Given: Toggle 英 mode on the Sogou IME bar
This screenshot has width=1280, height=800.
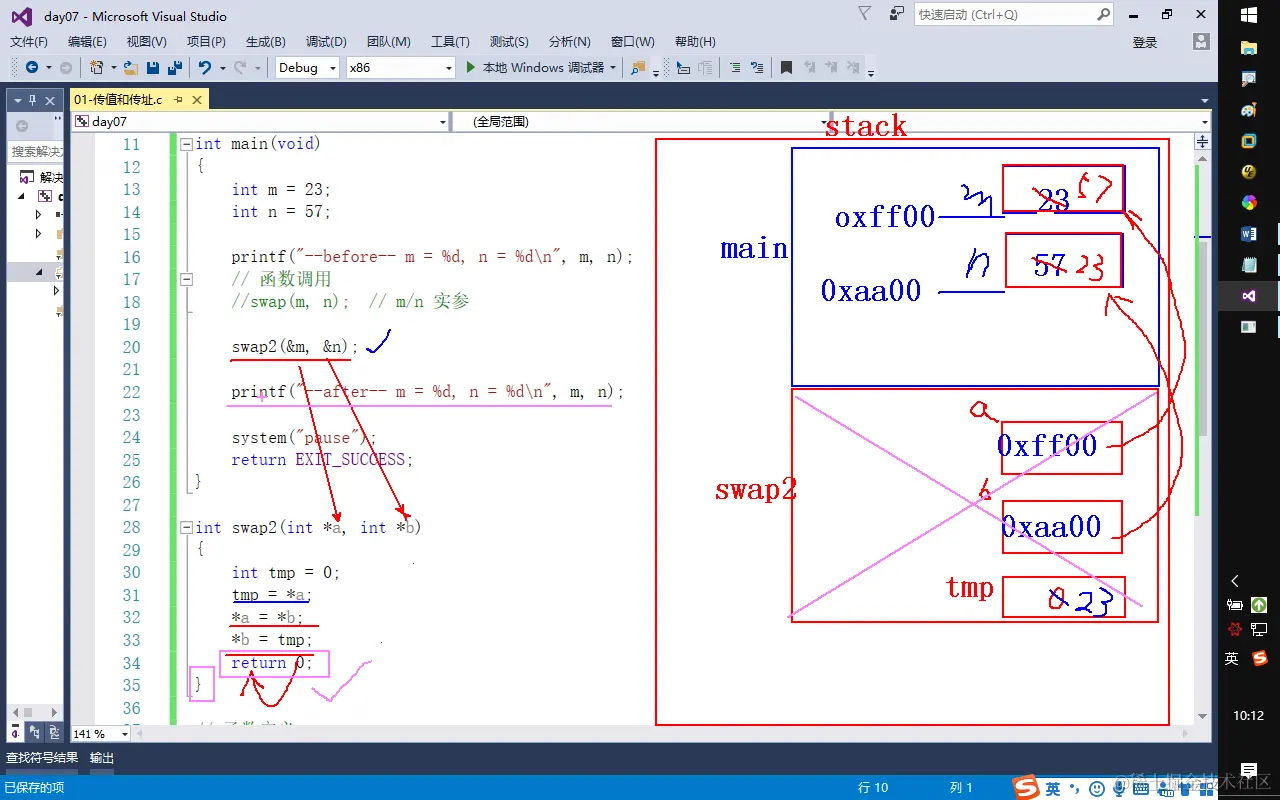Looking at the screenshot, I should (1053, 789).
